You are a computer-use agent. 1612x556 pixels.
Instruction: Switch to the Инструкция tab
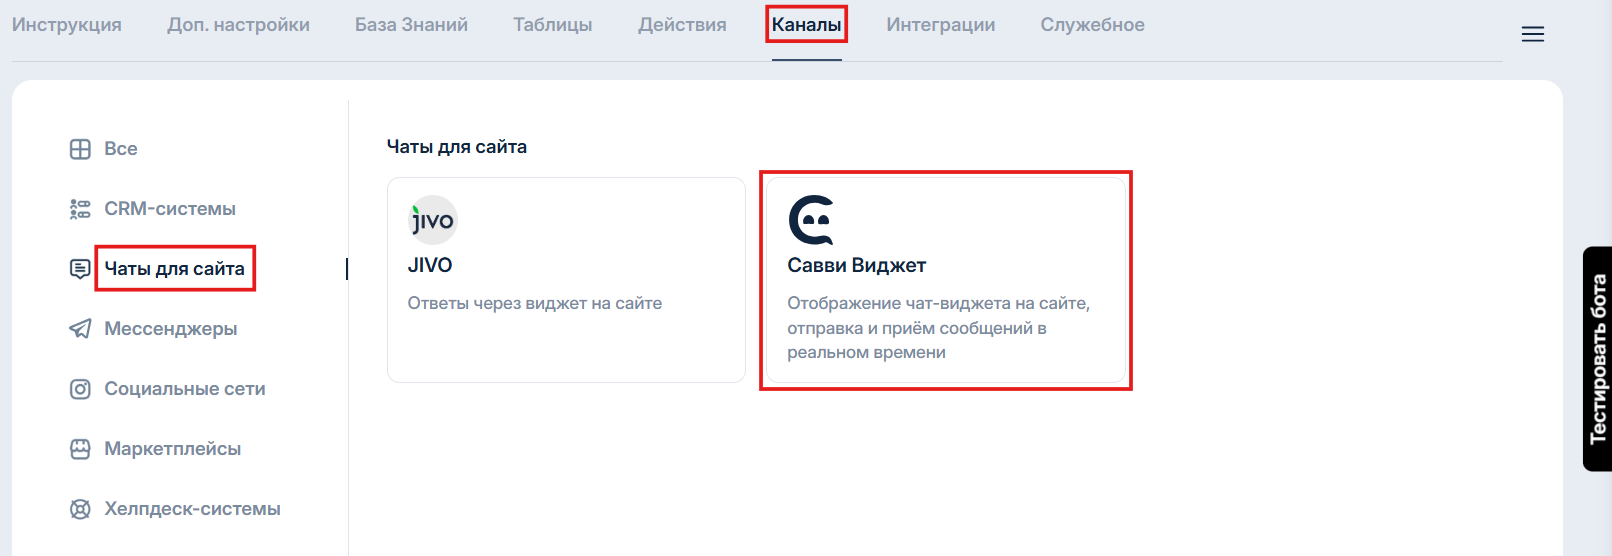(67, 25)
